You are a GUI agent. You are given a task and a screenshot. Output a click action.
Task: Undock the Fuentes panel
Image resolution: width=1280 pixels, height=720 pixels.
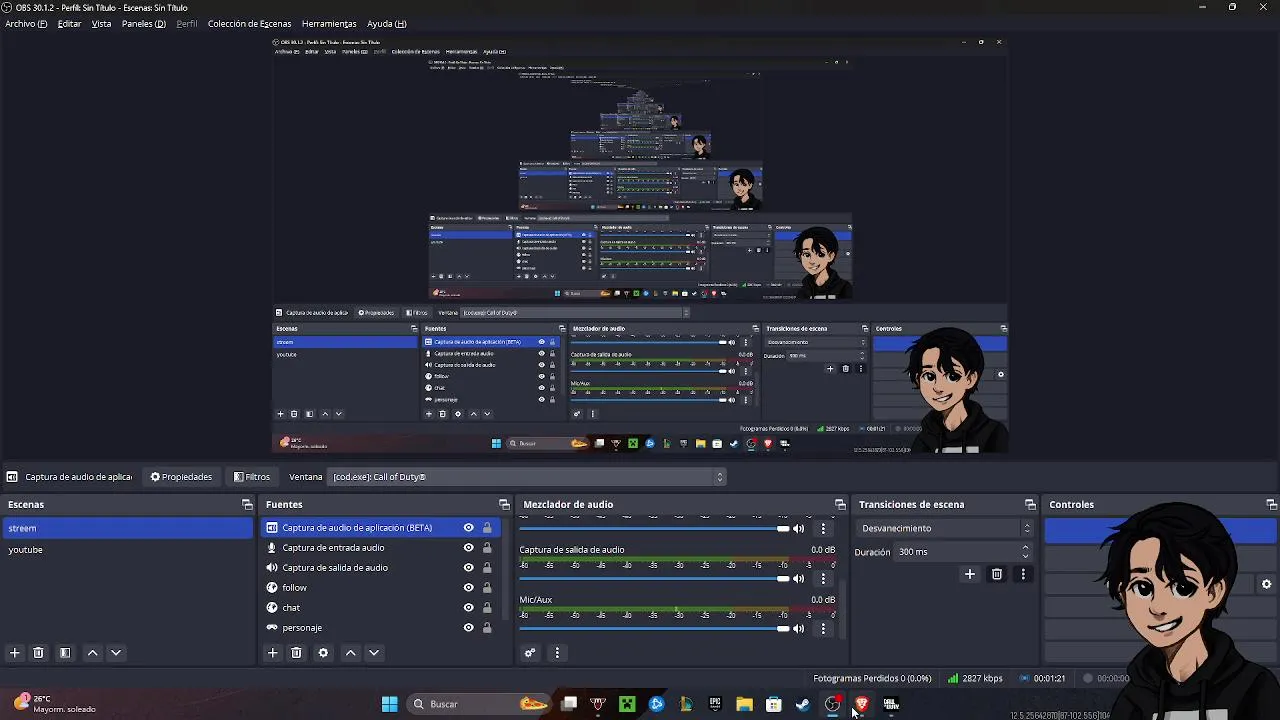click(x=504, y=505)
